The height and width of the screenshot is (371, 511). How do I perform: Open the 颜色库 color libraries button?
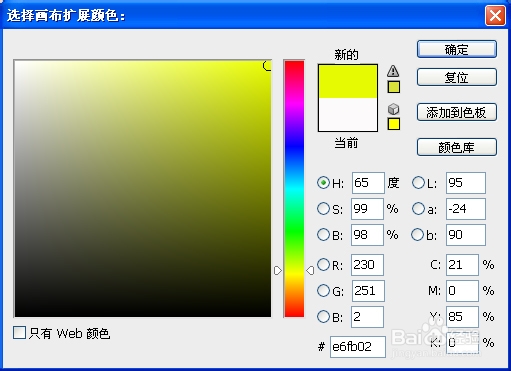[457, 147]
